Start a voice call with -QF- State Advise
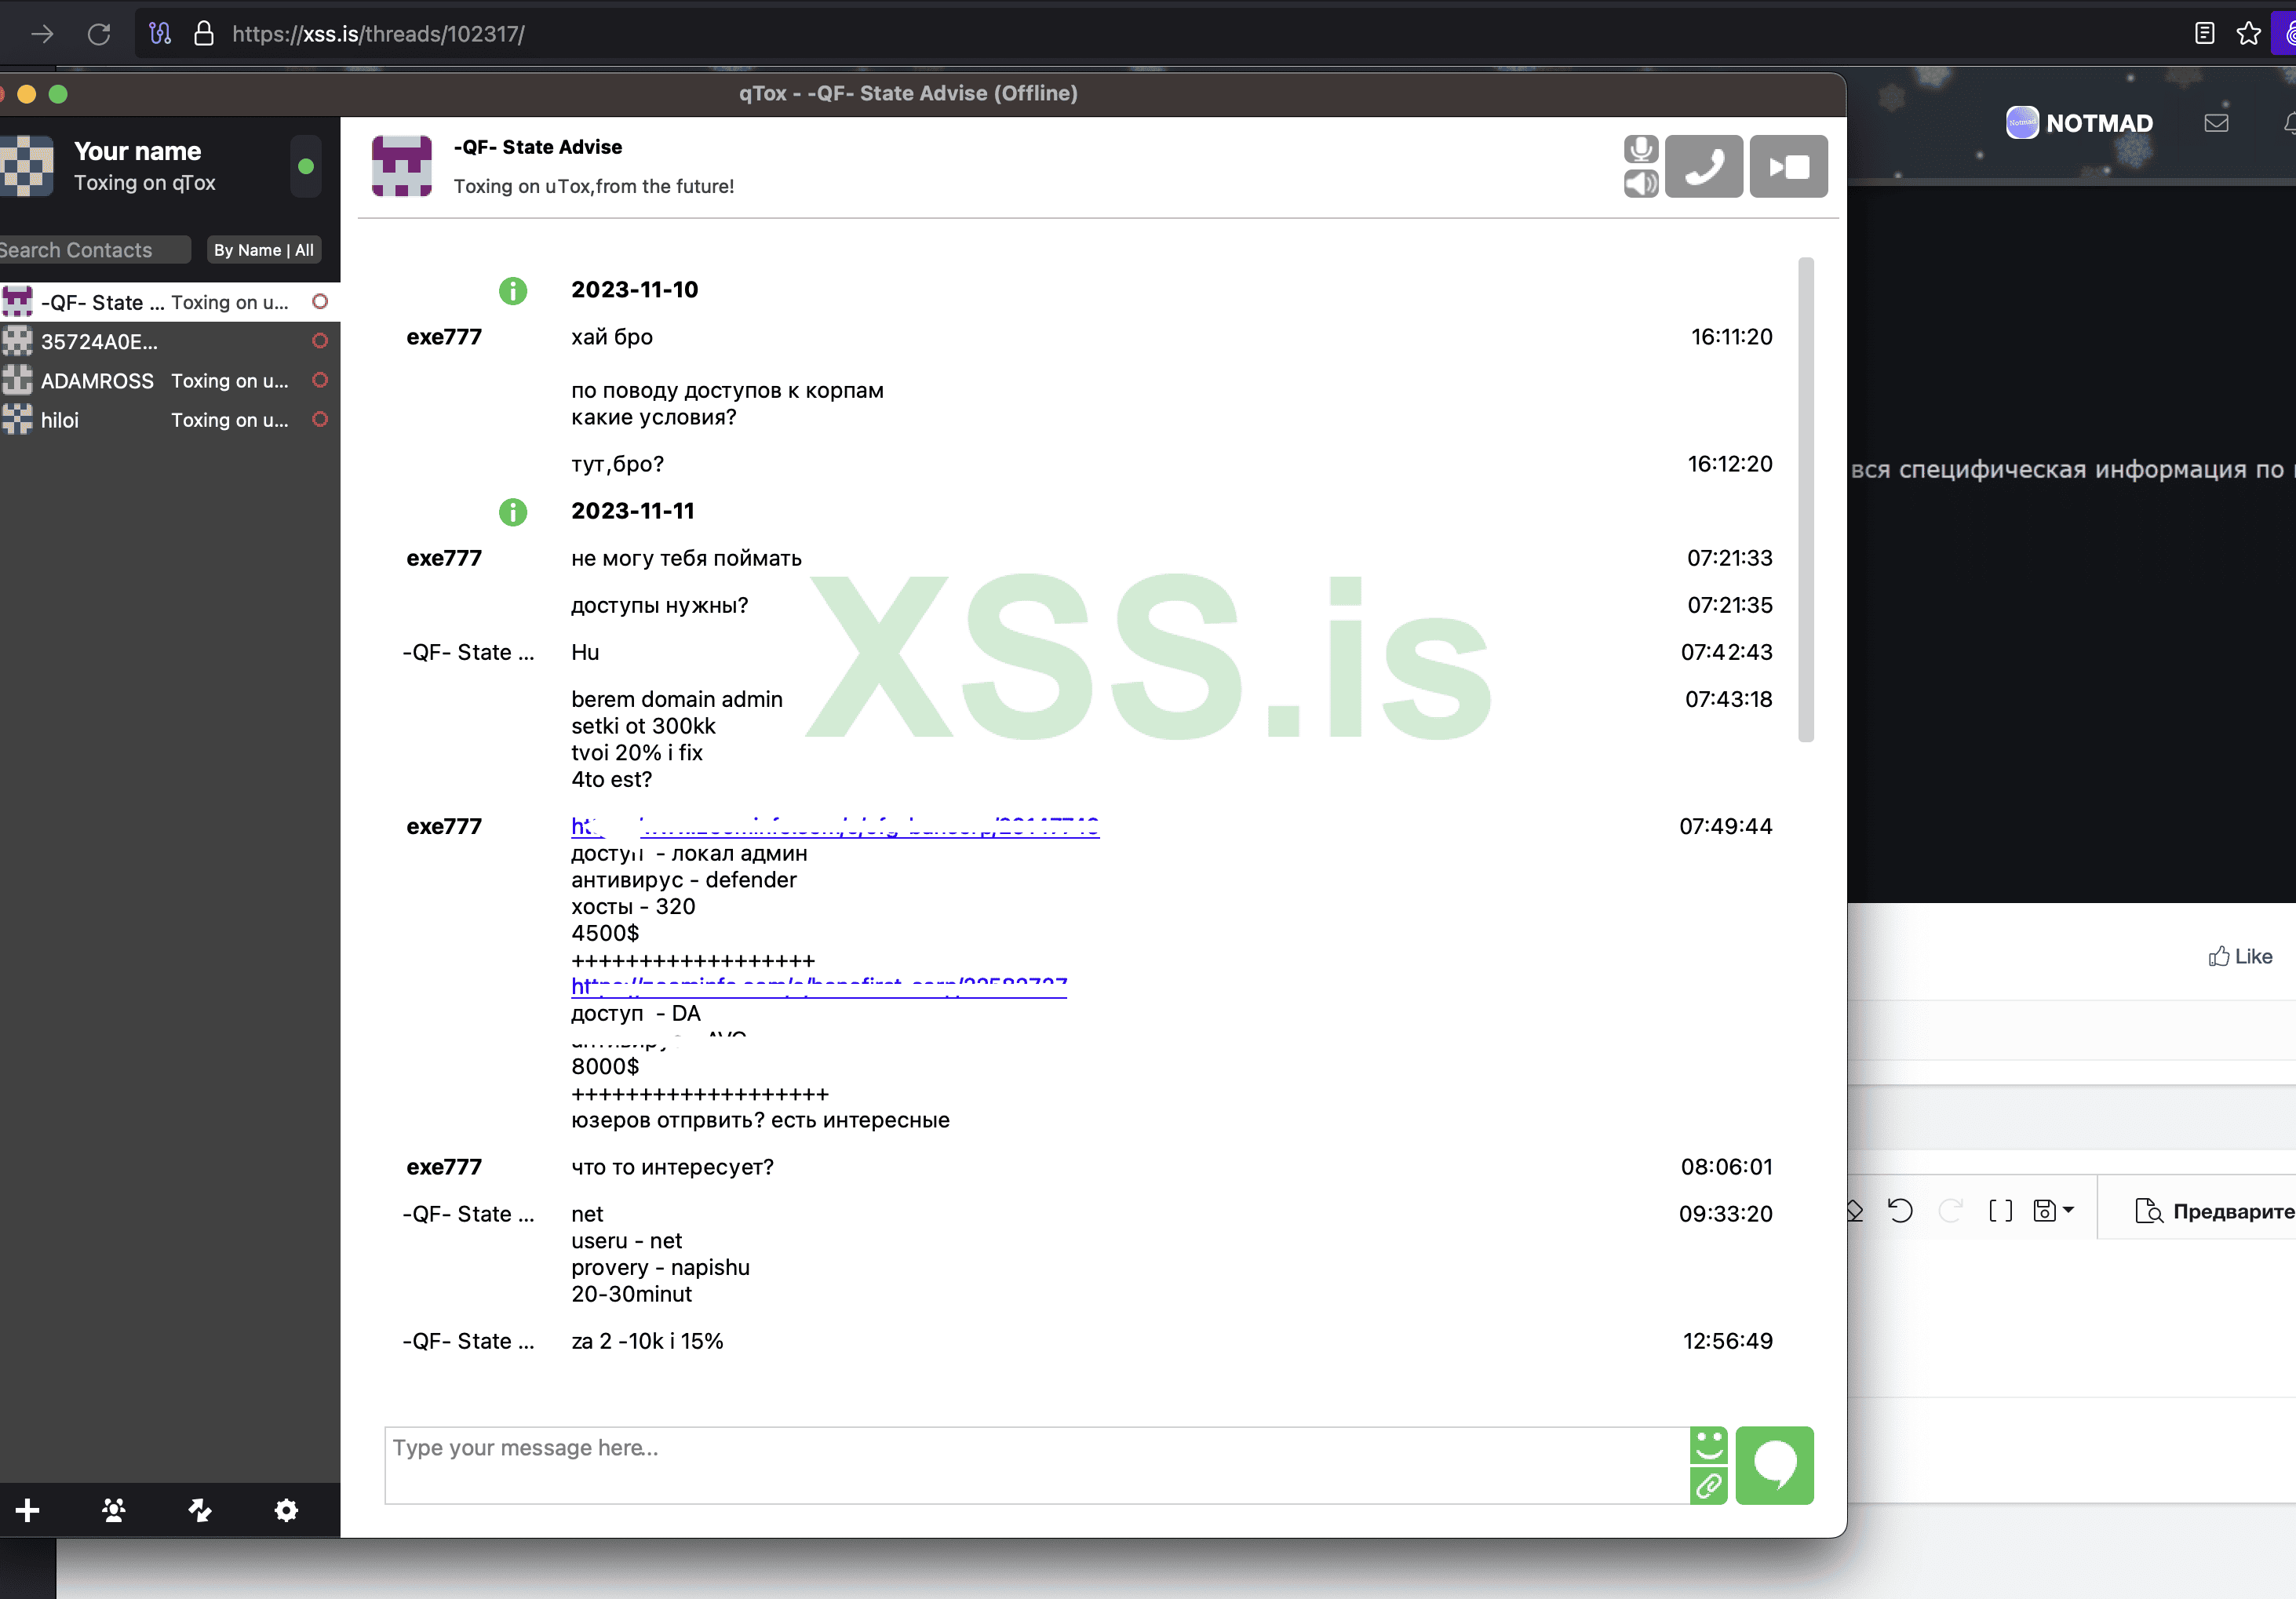This screenshot has height=1599, width=2296. [x=1704, y=166]
